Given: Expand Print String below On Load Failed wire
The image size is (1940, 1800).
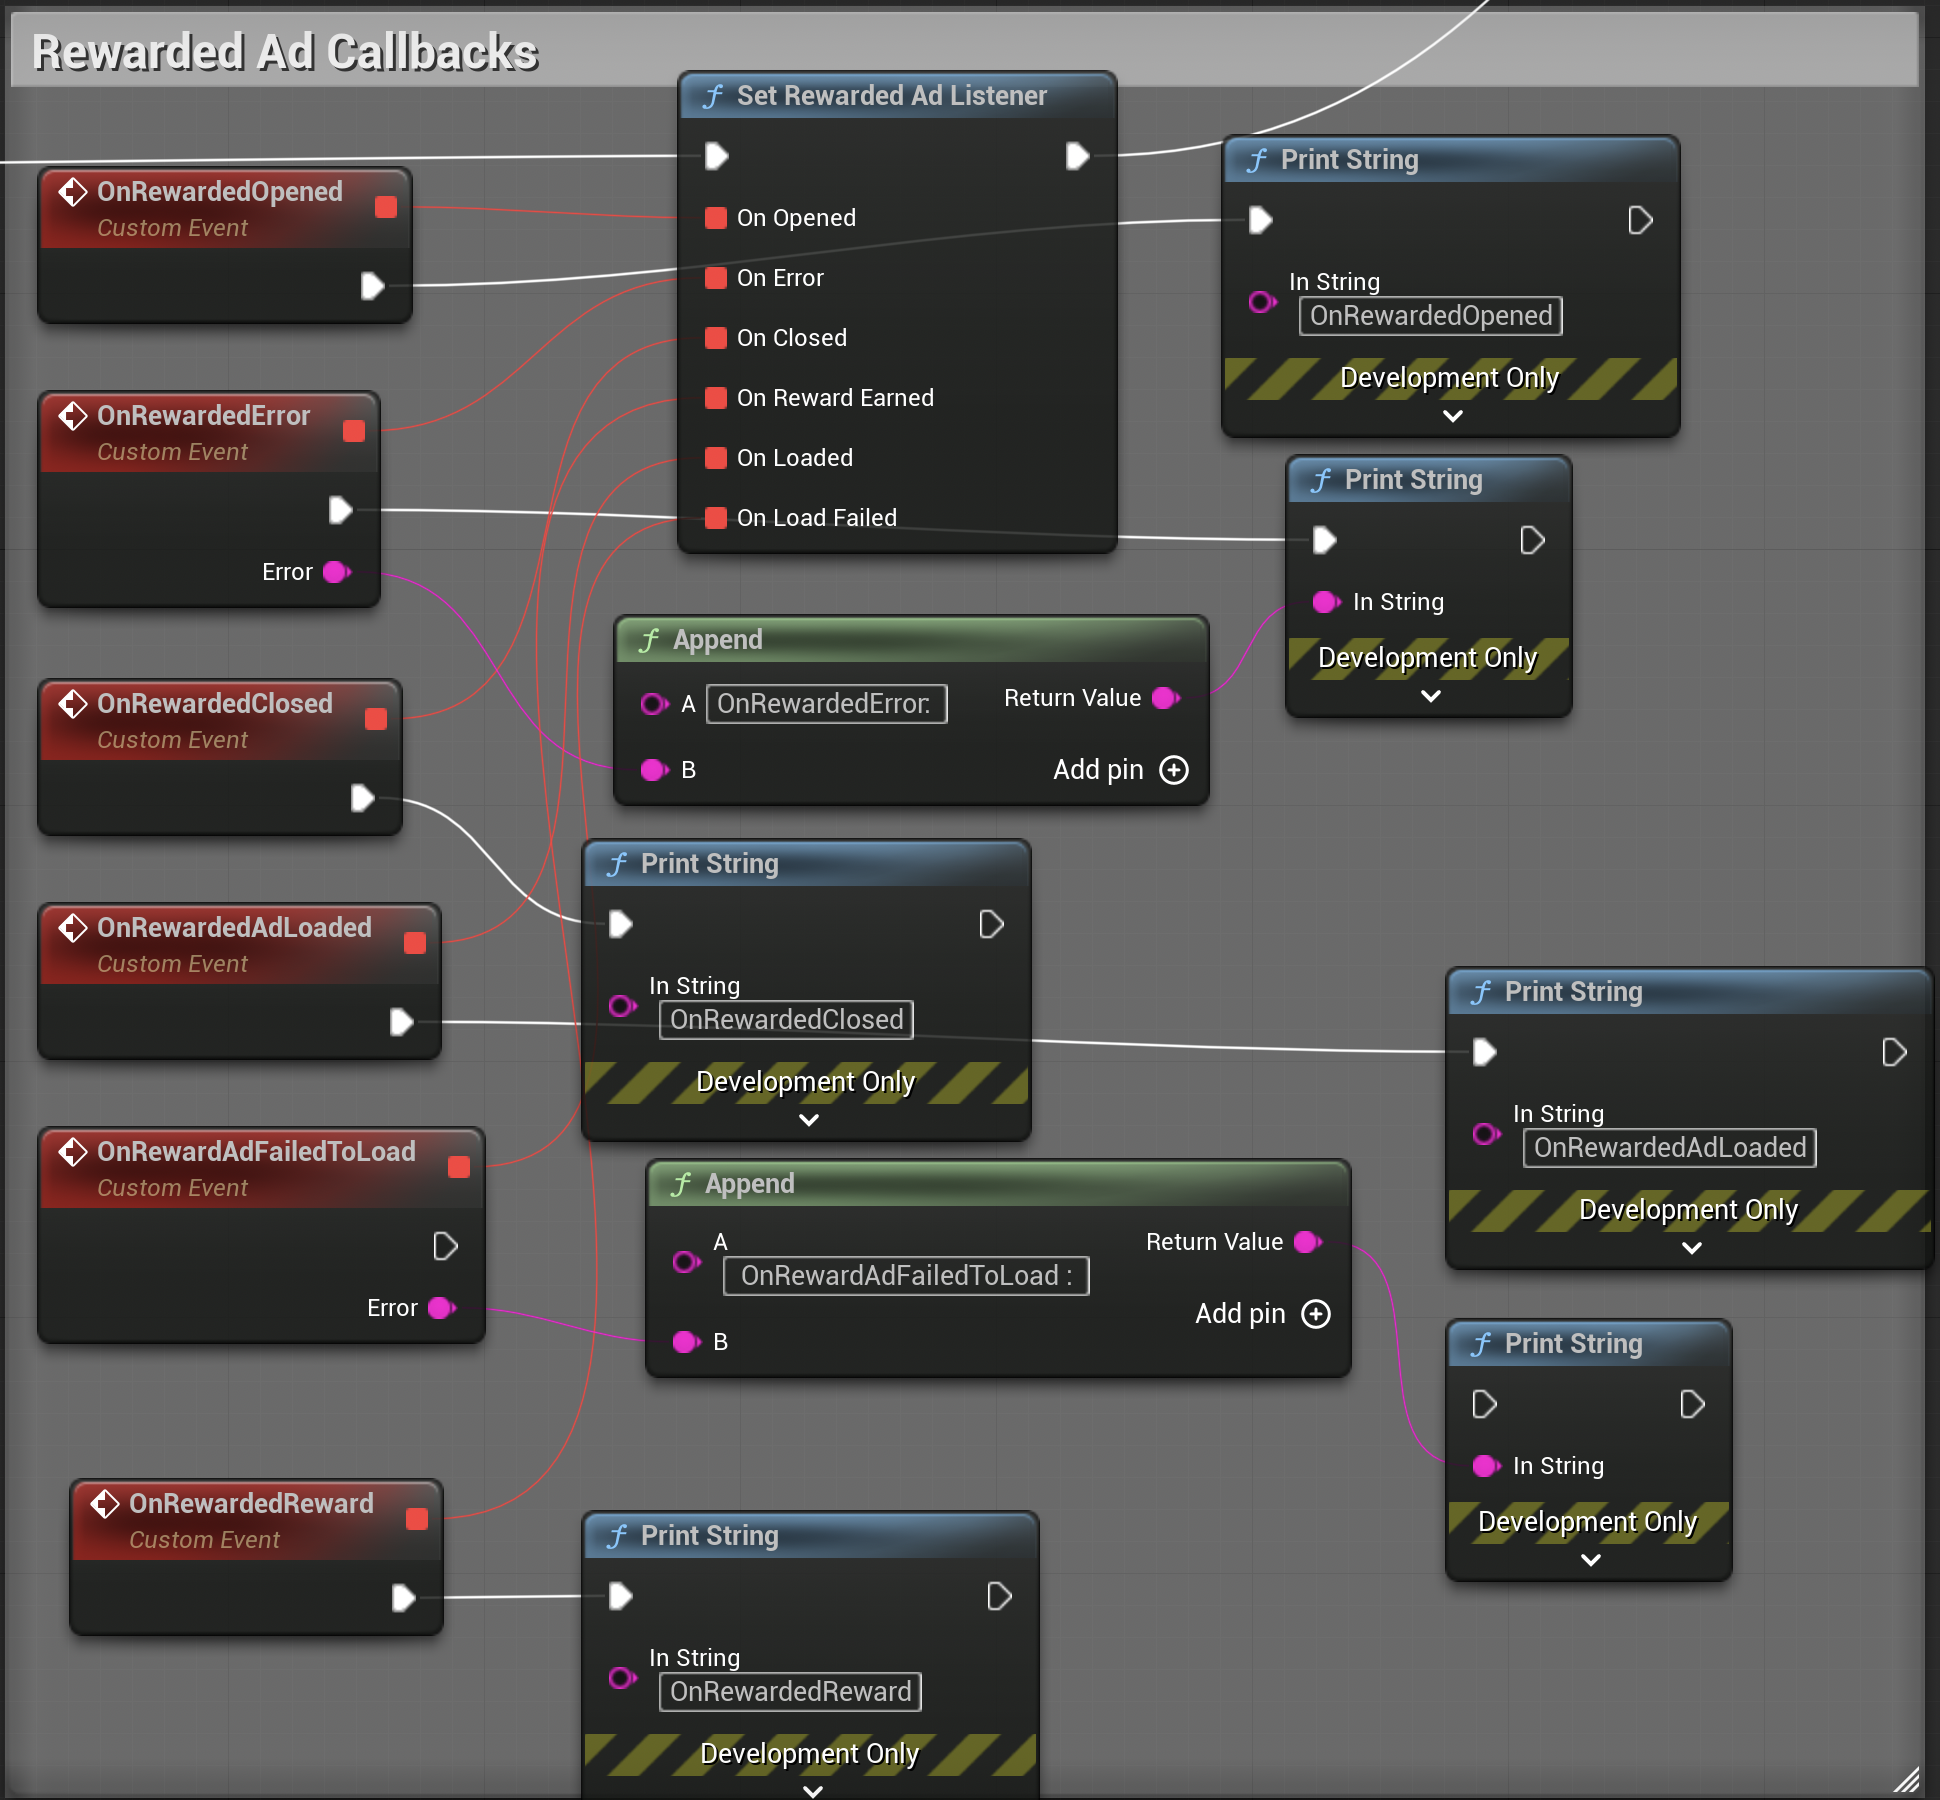Looking at the screenshot, I should [1431, 696].
